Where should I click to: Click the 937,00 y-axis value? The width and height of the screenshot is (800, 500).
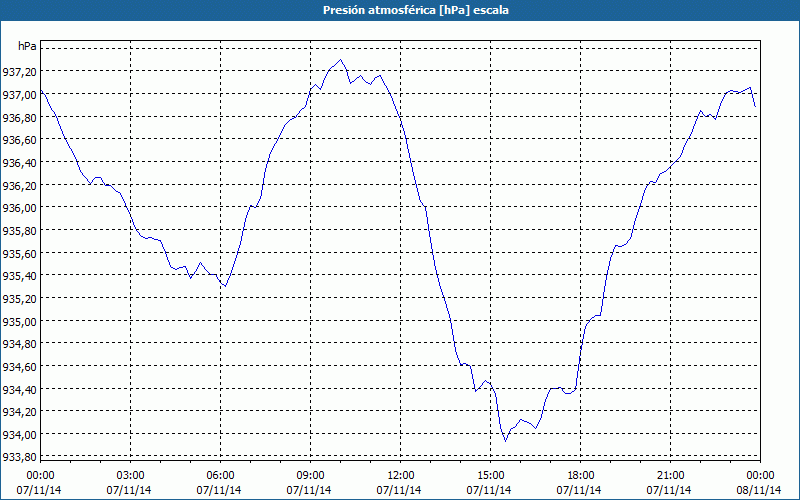tap(19, 95)
